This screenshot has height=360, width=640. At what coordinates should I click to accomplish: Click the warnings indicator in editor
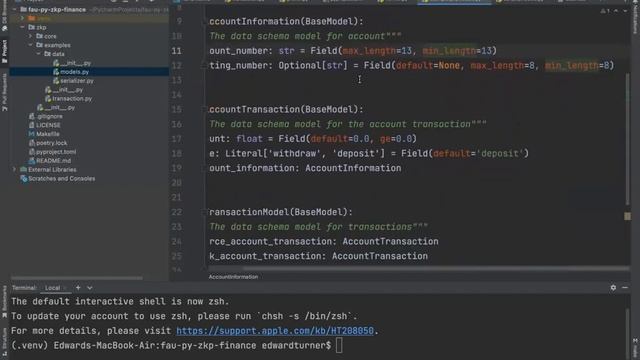604,11
